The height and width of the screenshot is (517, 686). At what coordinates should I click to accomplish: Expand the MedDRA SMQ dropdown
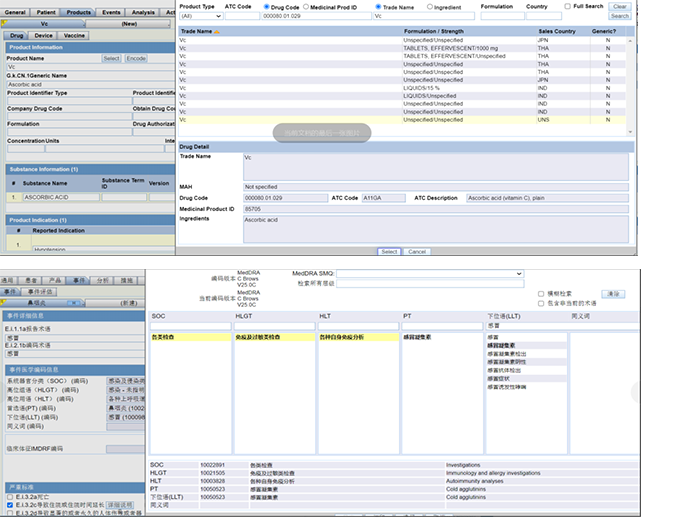[430, 273]
